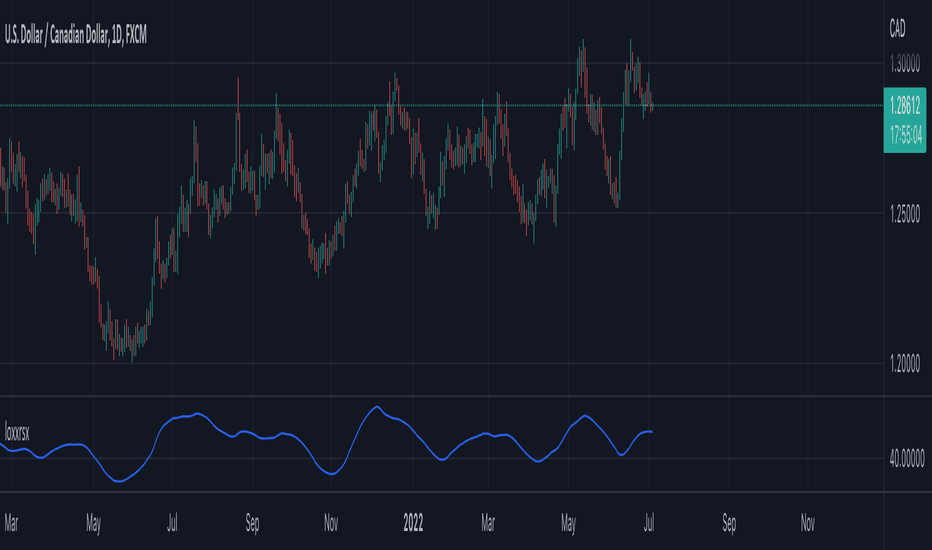
Task: Click the dotted current price line
Action: (442, 105)
